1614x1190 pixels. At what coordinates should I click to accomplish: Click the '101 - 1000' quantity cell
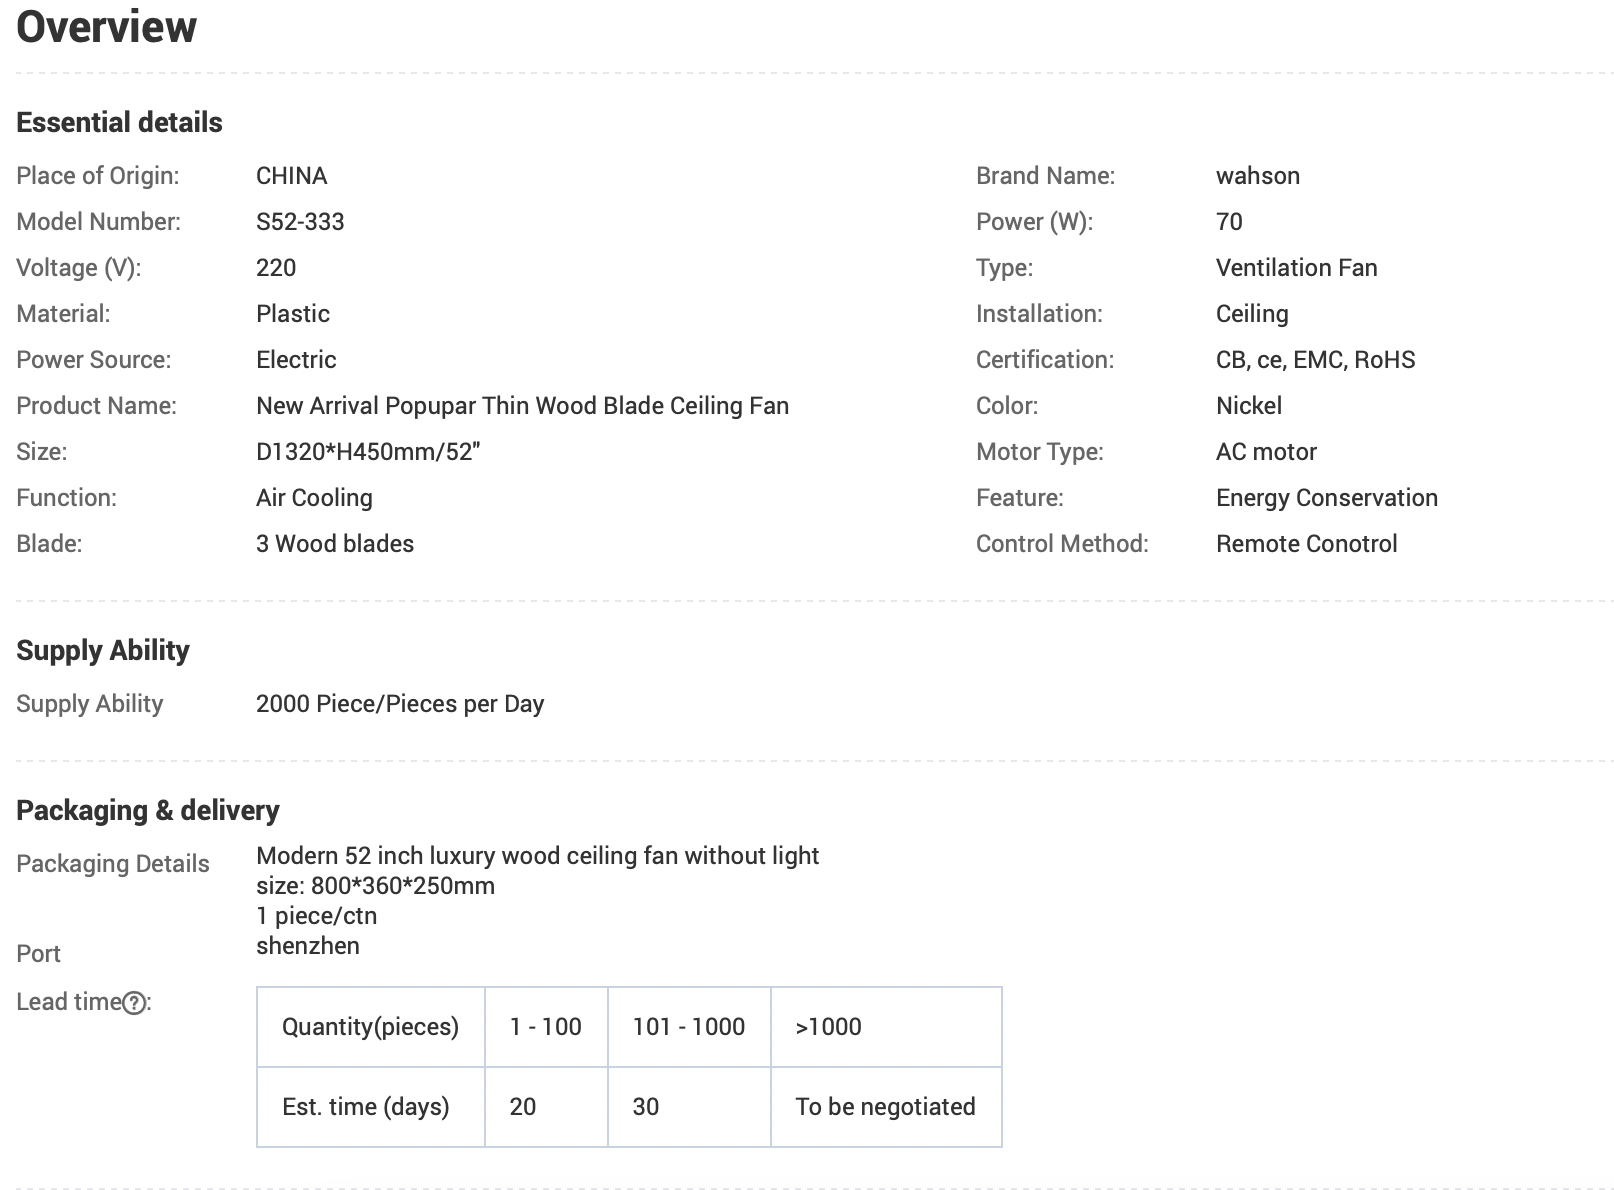pos(688,1026)
